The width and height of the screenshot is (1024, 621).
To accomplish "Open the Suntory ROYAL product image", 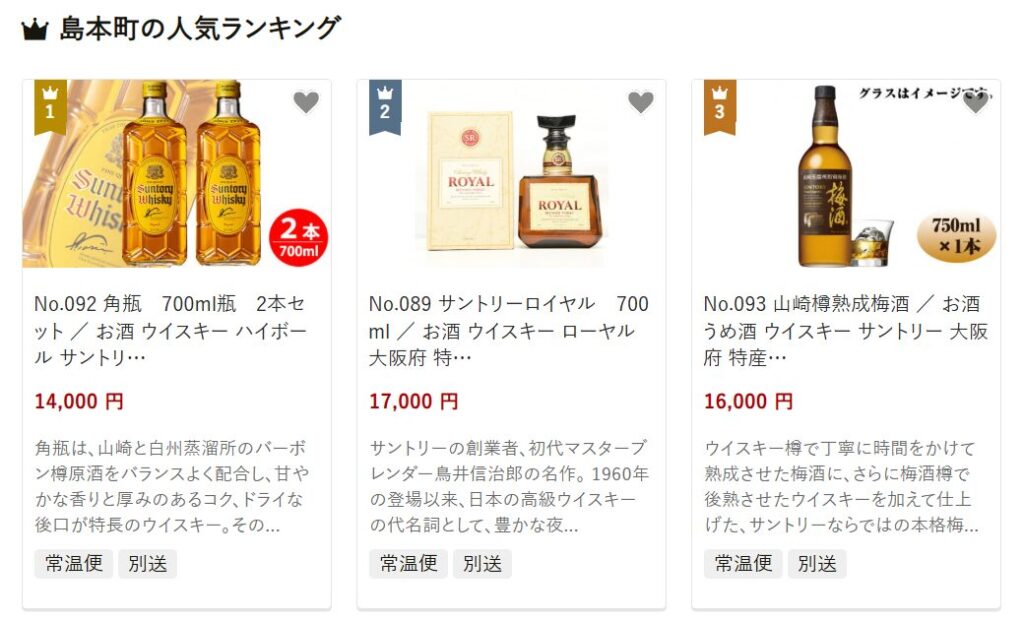I will click(x=511, y=174).
